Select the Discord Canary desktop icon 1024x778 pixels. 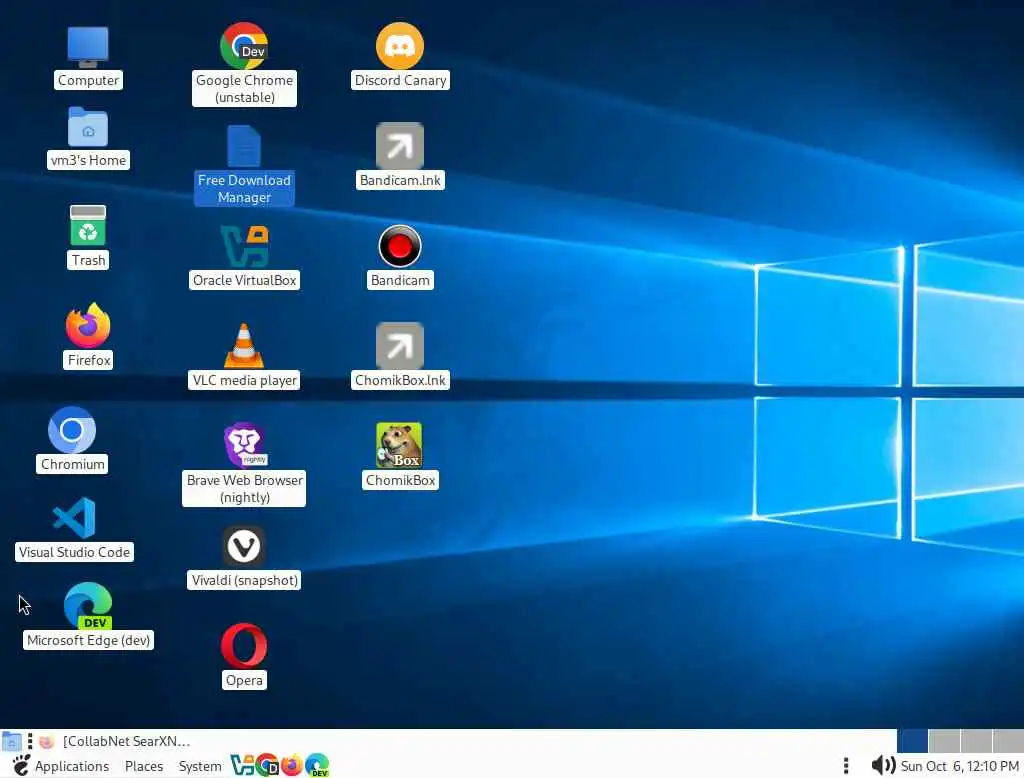[x=400, y=46]
